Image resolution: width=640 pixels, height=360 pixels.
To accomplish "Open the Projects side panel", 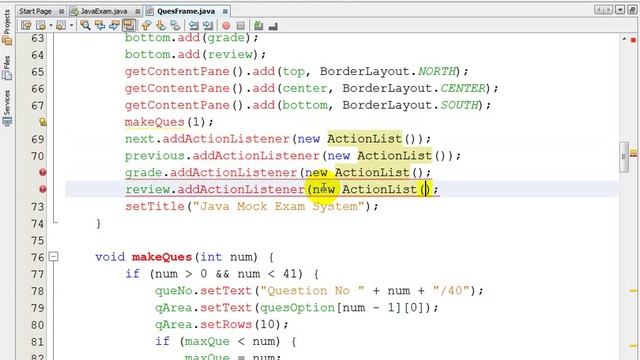I will [x=7, y=27].
